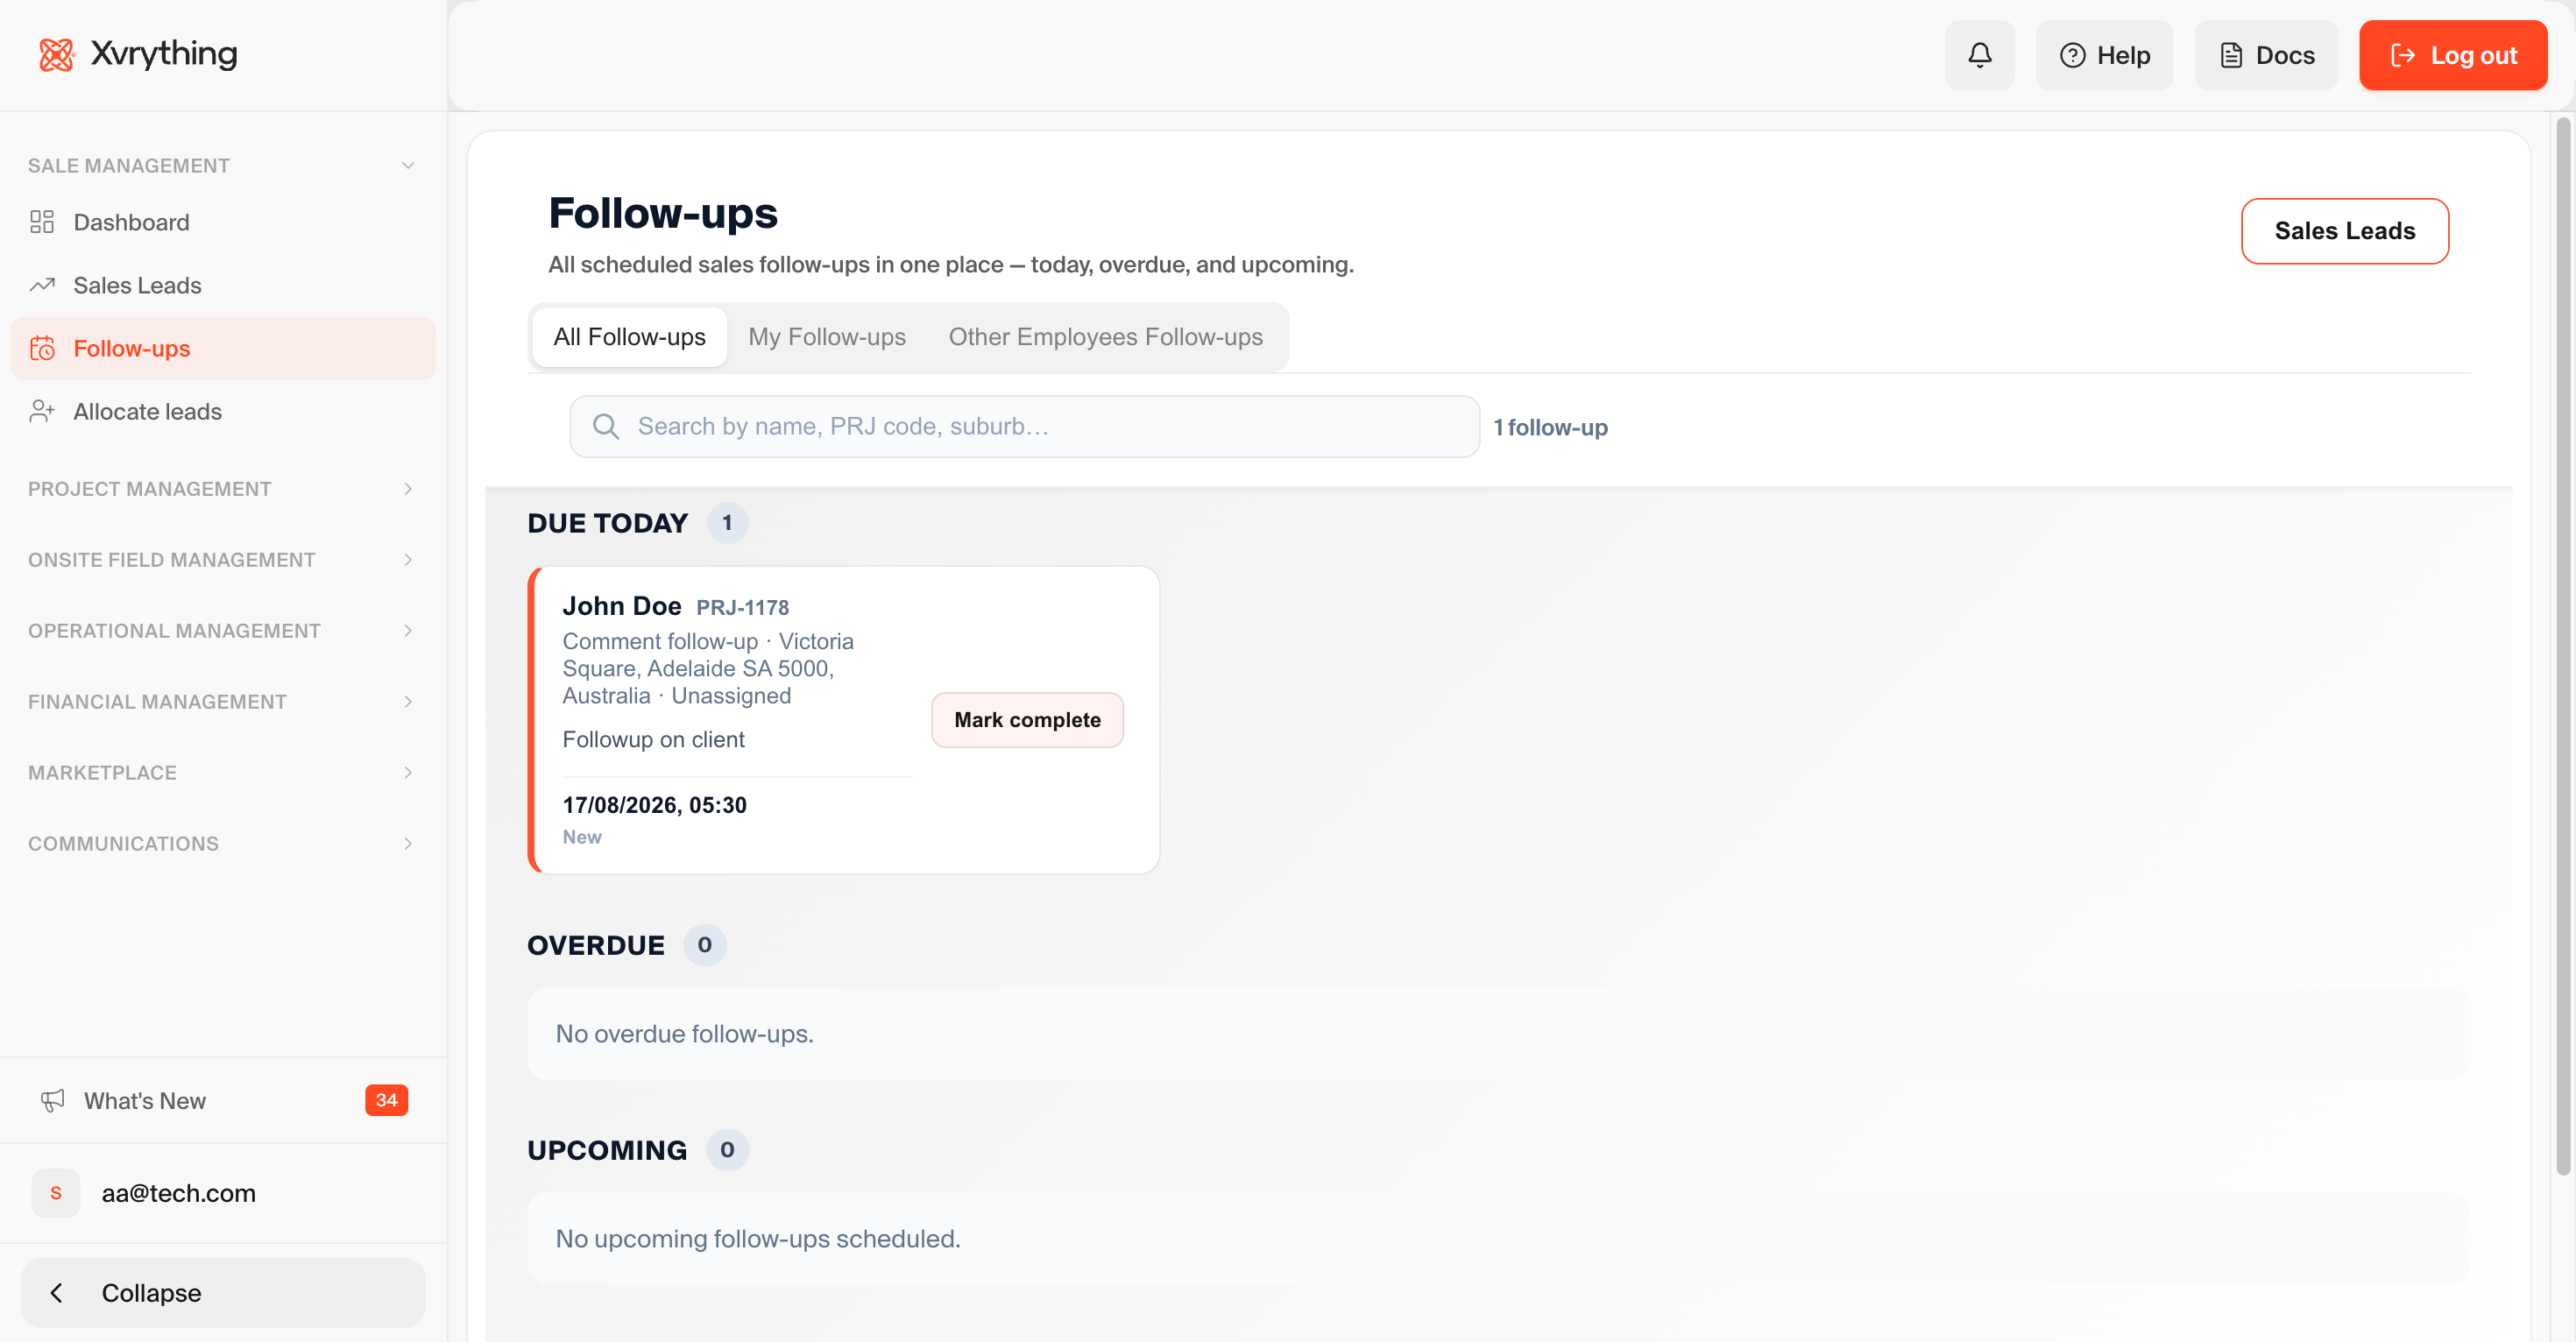Click the 1 follow-up count text

pyautogui.click(x=1550, y=427)
